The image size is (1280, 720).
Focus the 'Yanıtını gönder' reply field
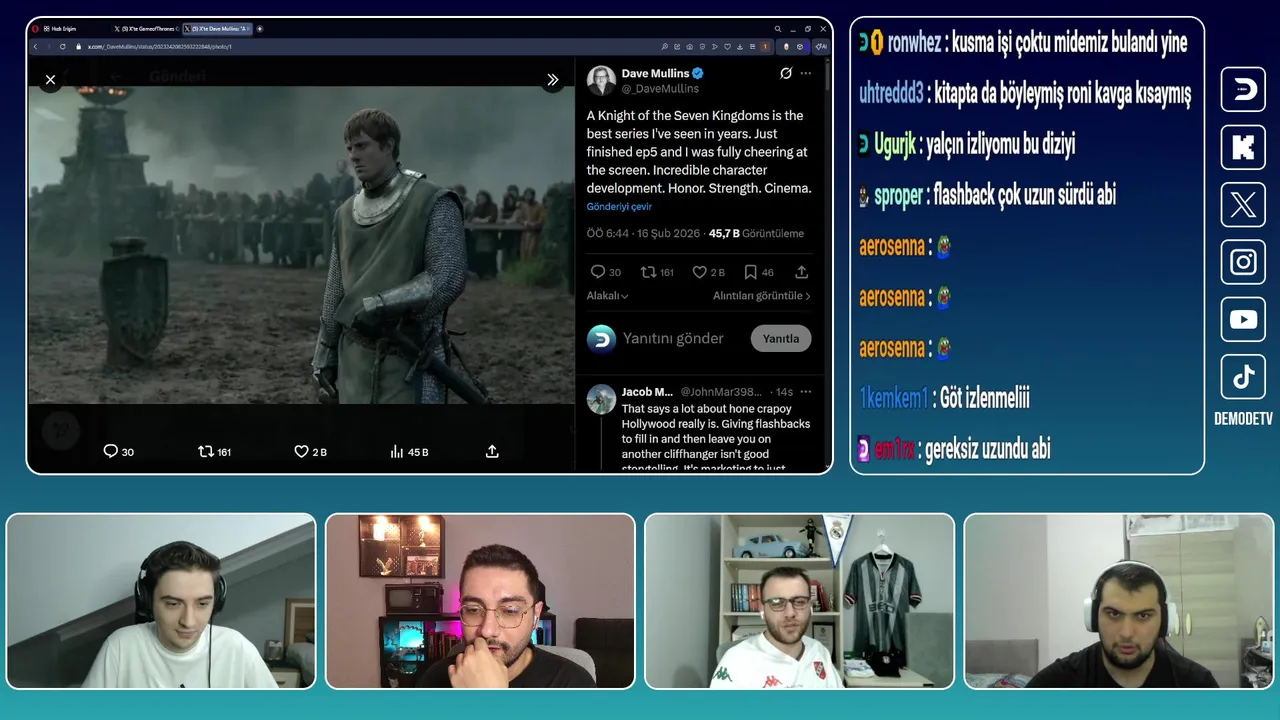(673, 338)
